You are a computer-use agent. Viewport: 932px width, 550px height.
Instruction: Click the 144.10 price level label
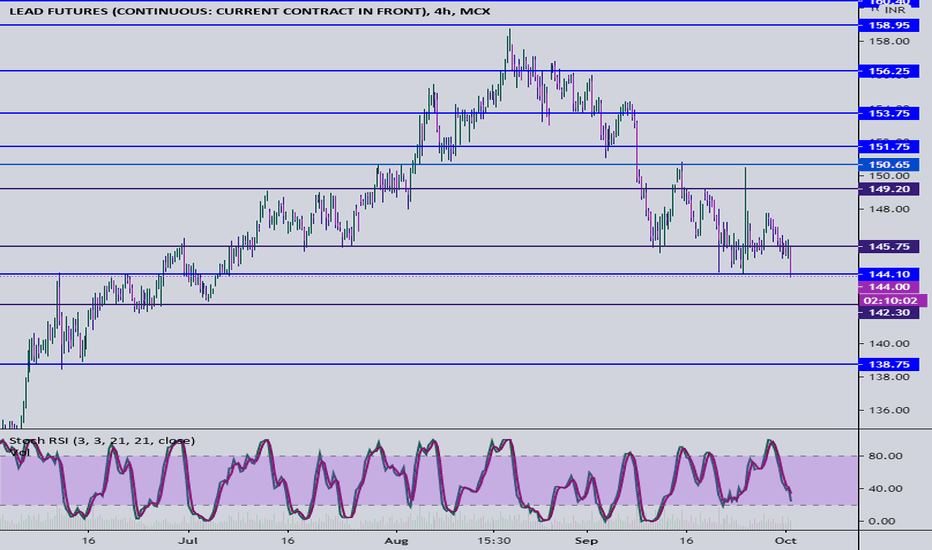[x=889, y=274]
